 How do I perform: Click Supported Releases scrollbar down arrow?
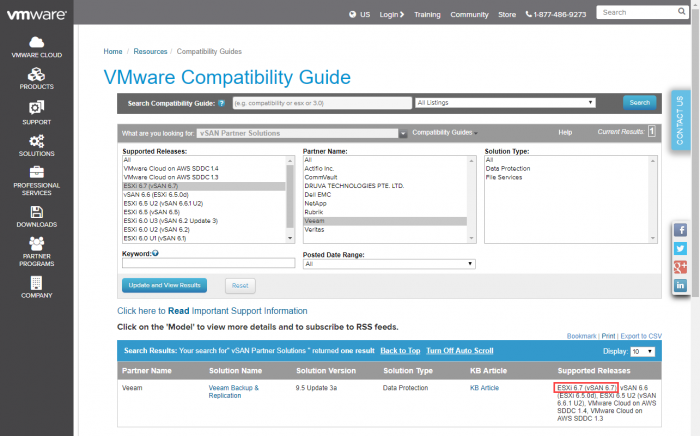point(290,238)
